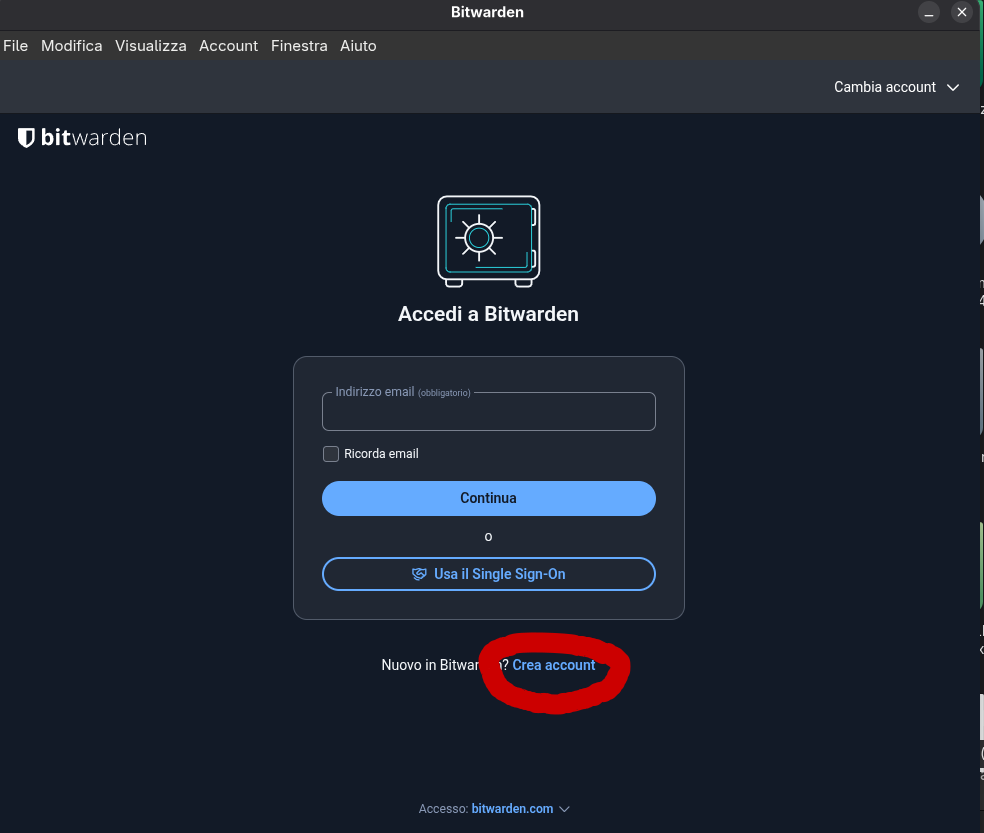Open the Cambia account dropdown
Viewport: 984px width, 833px height.
pyautogui.click(x=896, y=87)
